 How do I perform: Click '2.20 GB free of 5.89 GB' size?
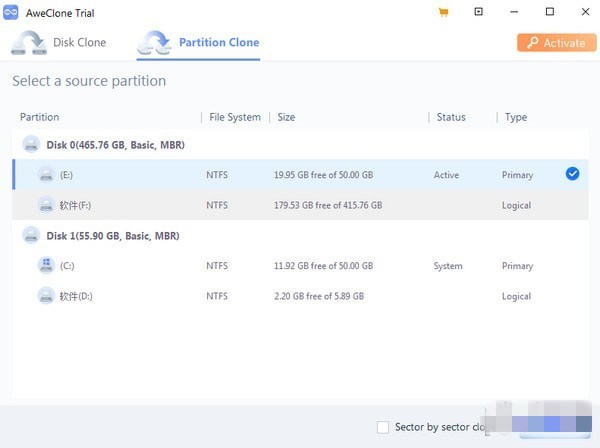[319, 296]
